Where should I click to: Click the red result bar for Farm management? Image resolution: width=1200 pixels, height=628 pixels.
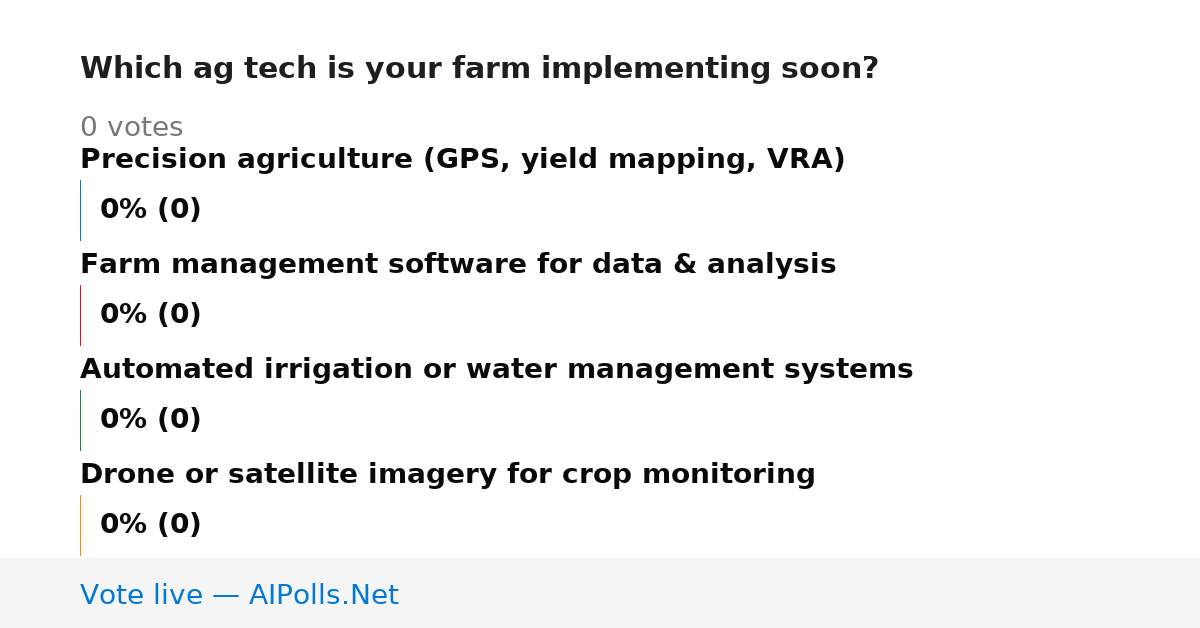[80, 315]
